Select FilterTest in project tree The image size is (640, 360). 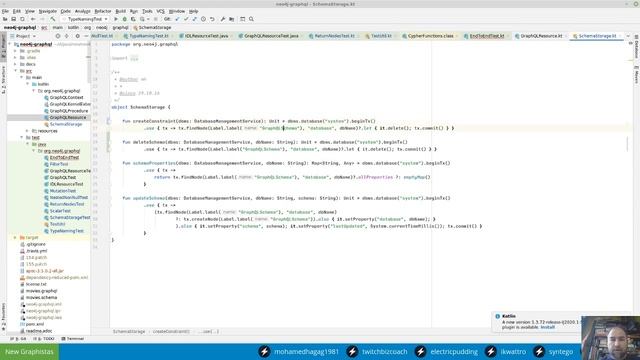[59, 164]
